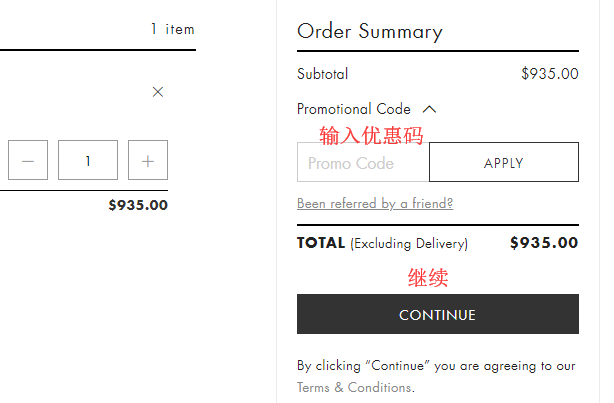Image resolution: width=614 pixels, height=403 pixels.
Task: Collapse the Promotional Code chevron arrow
Action: (430, 109)
